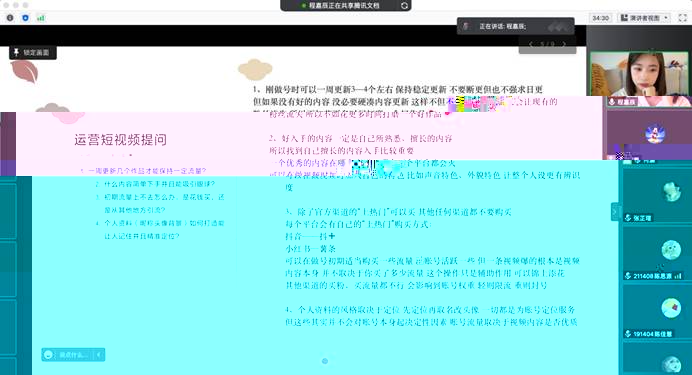Click microphone icon on 张正瑶 tile

tap(628, 218)
